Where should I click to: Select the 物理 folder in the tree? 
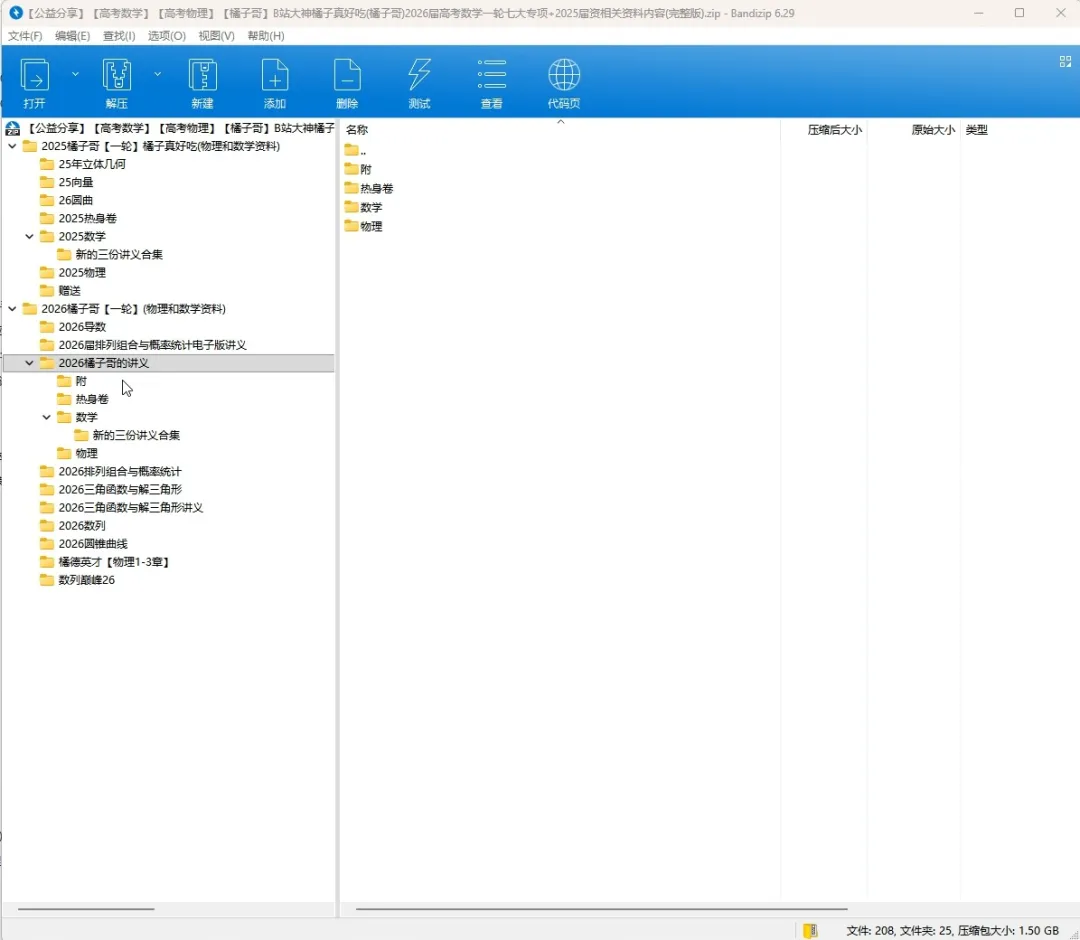coord(78,453)
